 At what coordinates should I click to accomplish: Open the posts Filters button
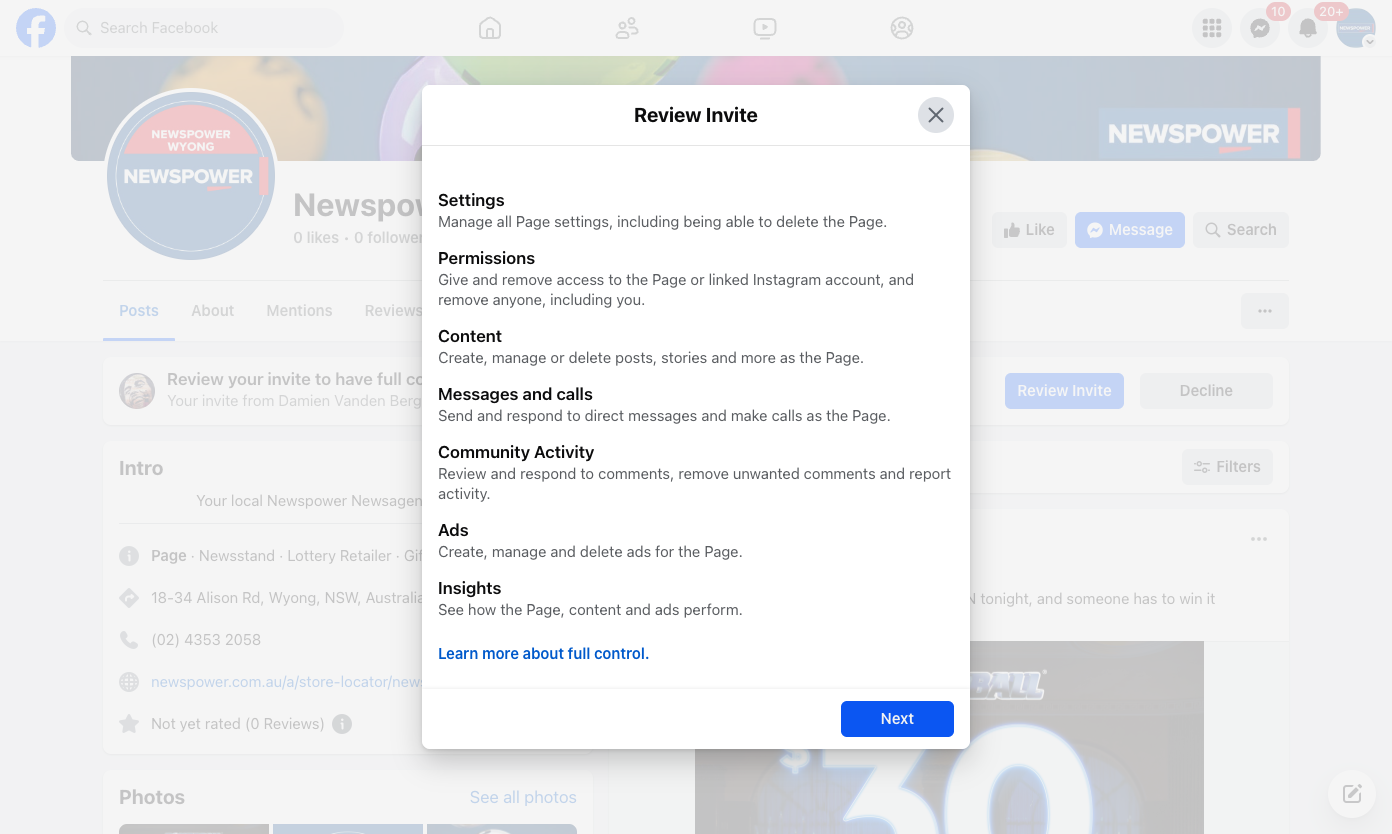(1227, 467)
